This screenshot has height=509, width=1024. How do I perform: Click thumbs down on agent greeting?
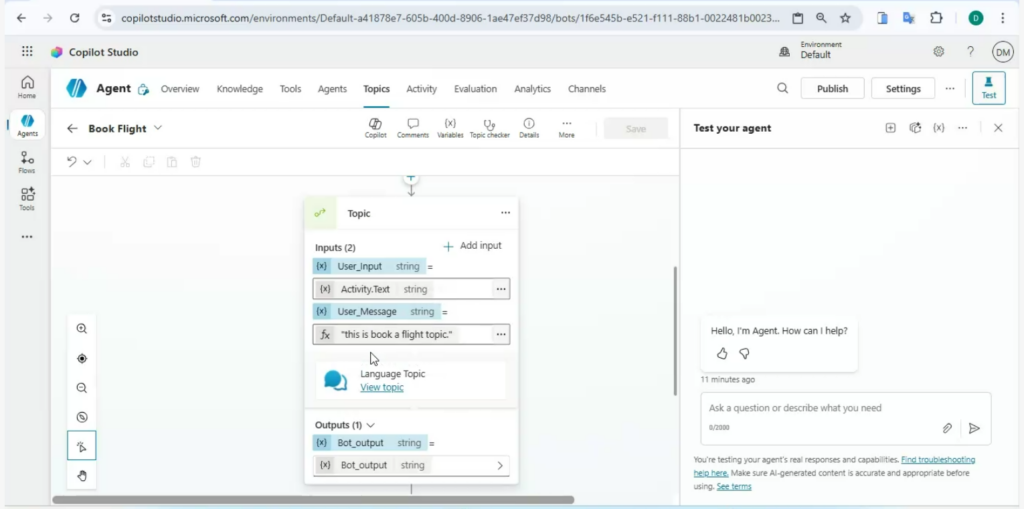[x=744, y=353]
